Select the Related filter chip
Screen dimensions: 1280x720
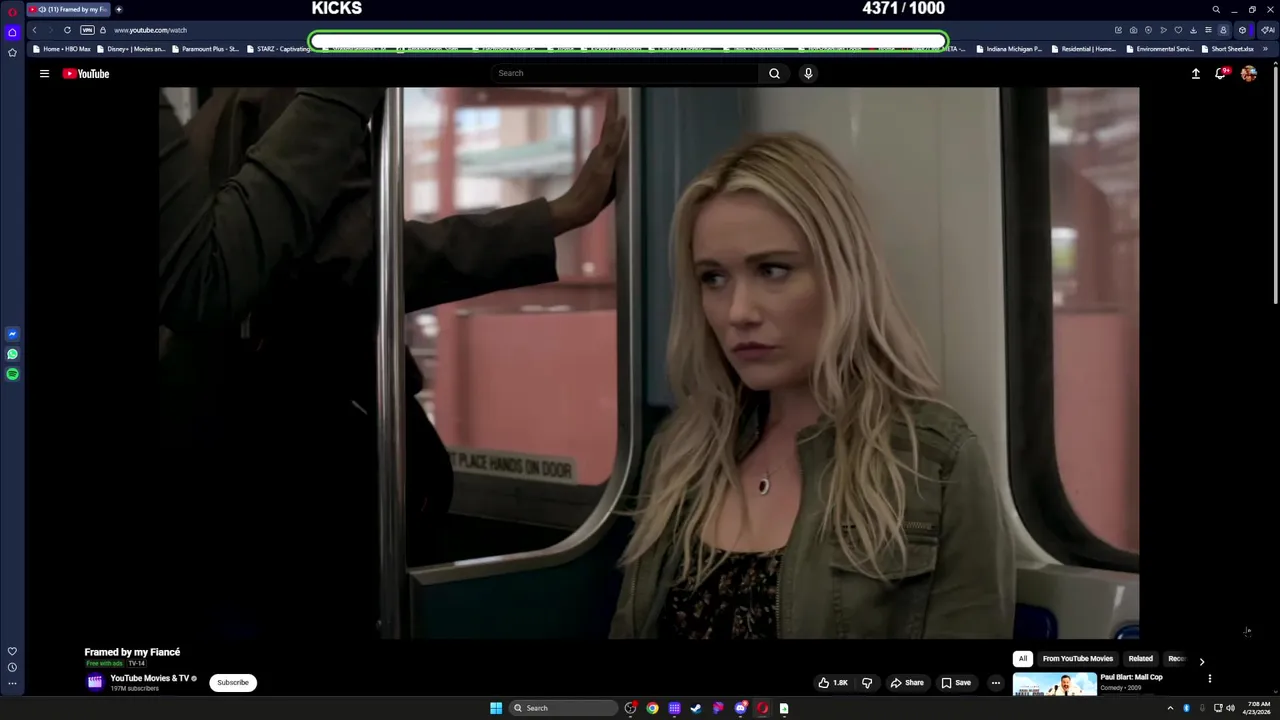click(x=1140, y=659)
